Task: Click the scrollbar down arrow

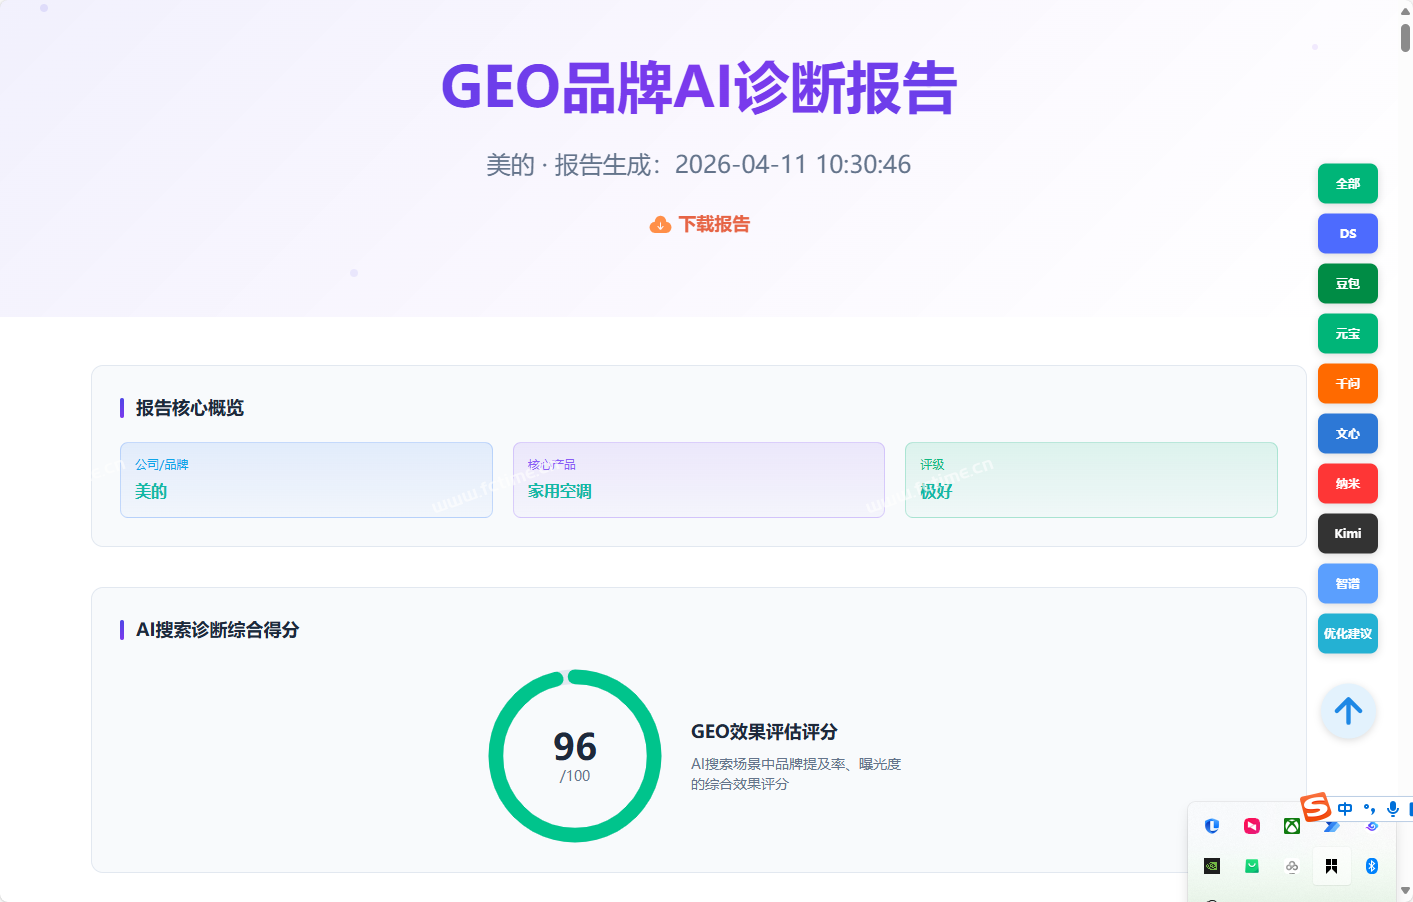Action: [1405, 890]
